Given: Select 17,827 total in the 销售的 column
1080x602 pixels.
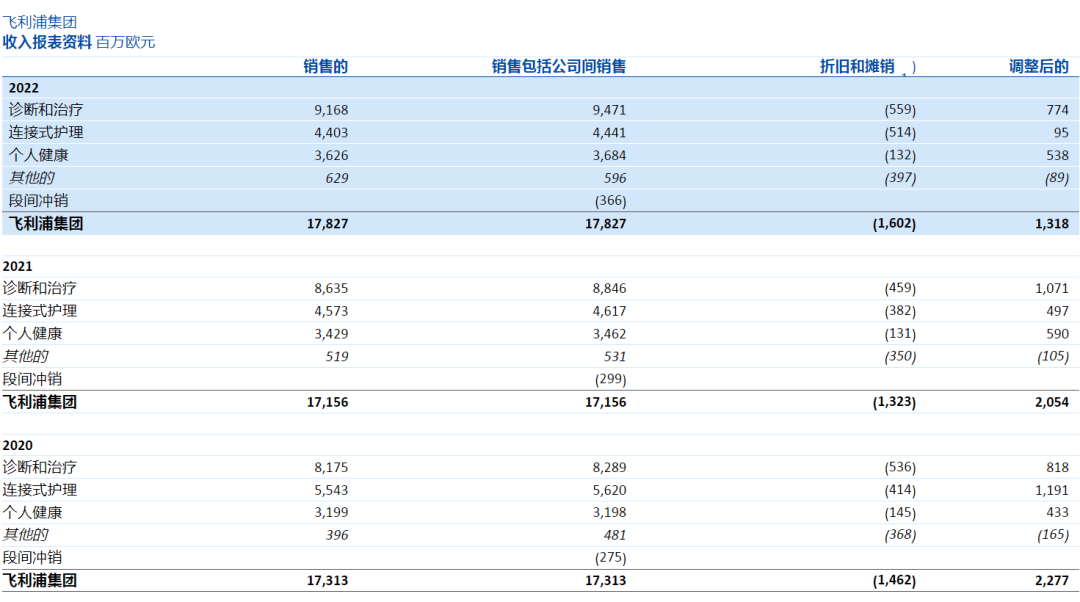Looking at the screenshot, I should (327, 224).
